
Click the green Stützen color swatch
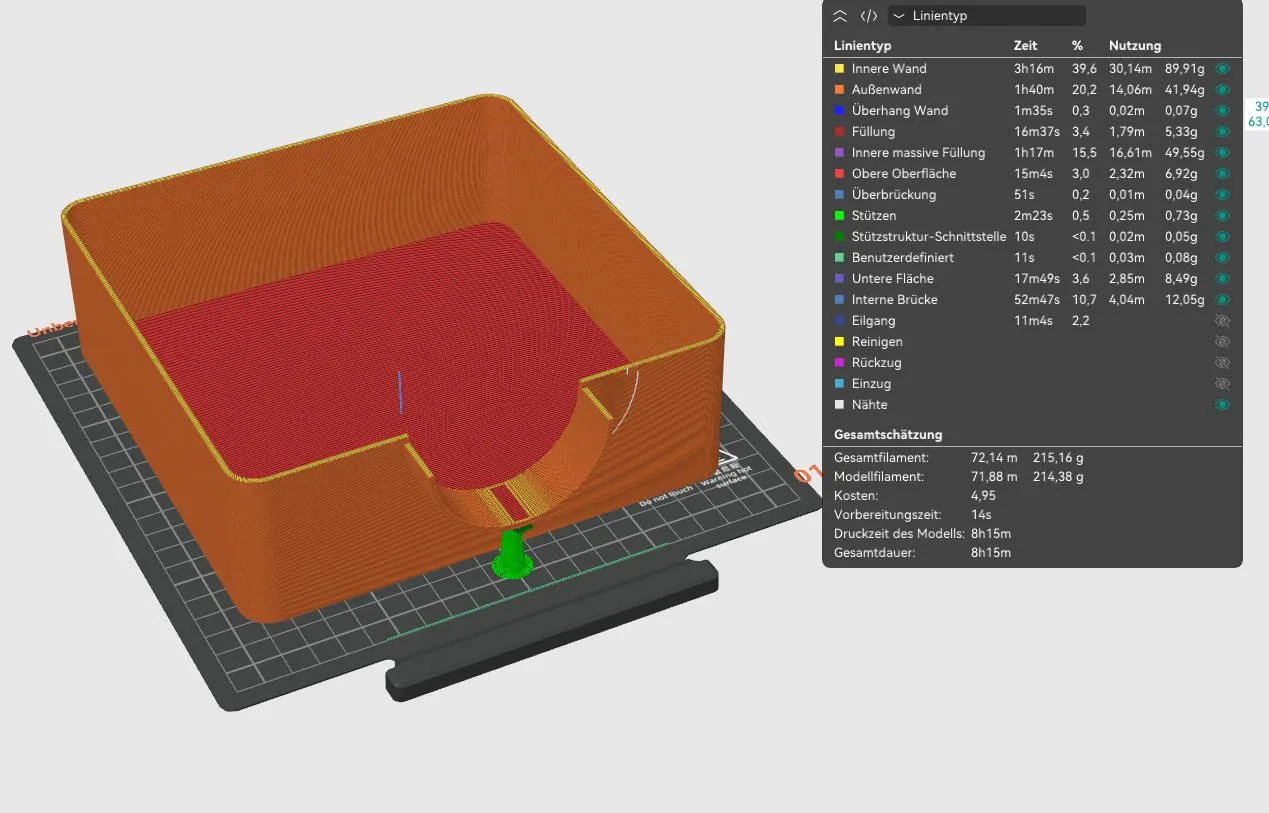click(839, 216)
